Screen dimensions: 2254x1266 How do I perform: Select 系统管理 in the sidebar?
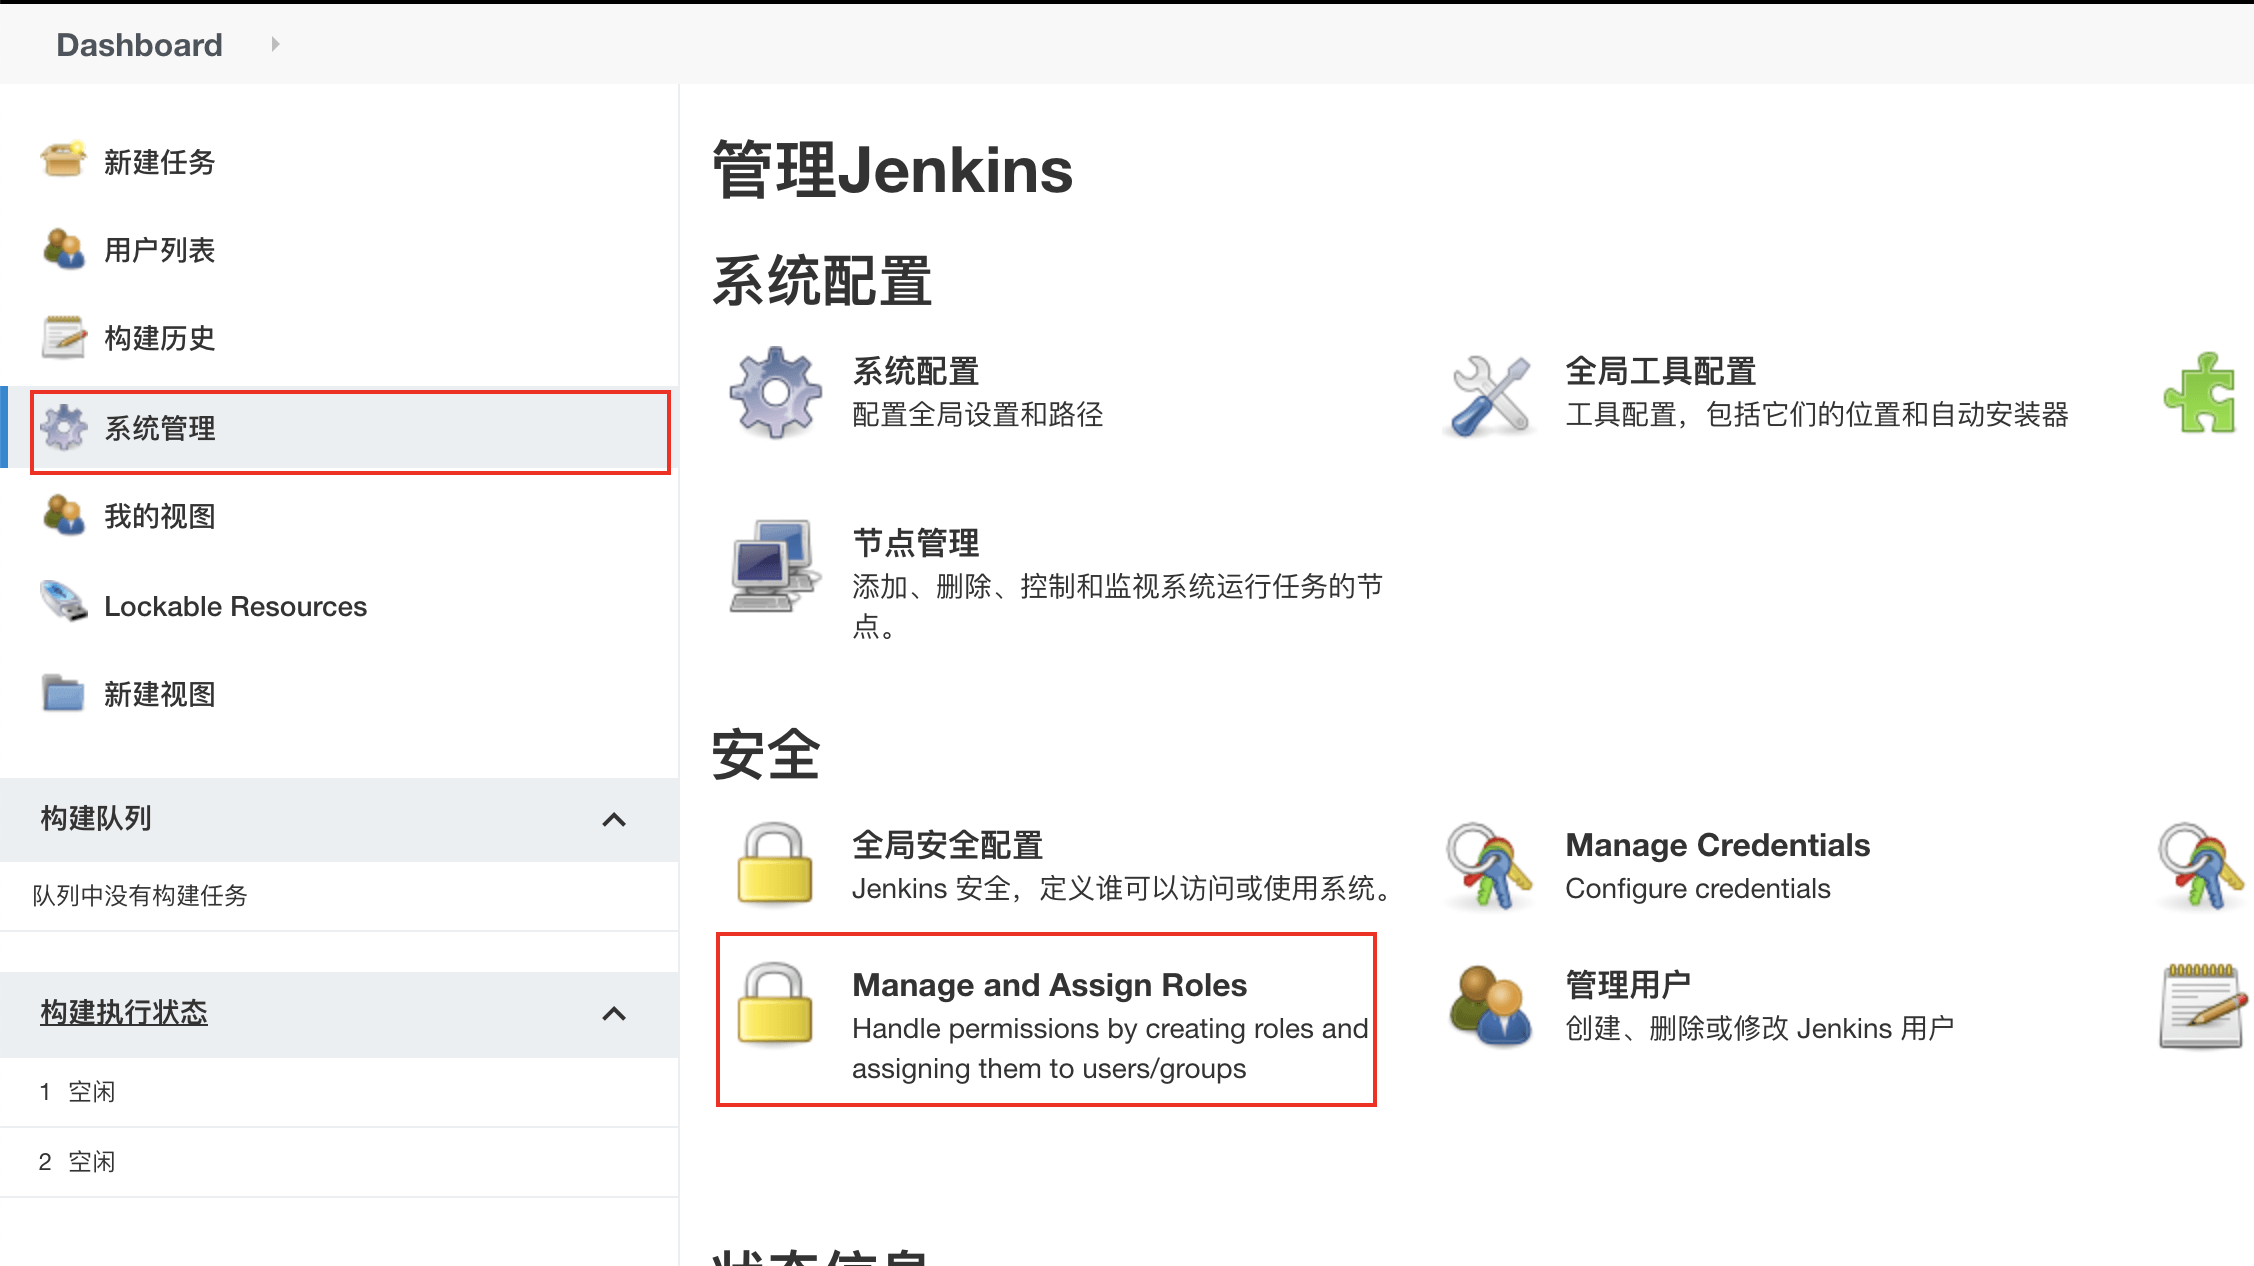pyautogui.click(x=160, y=429)
